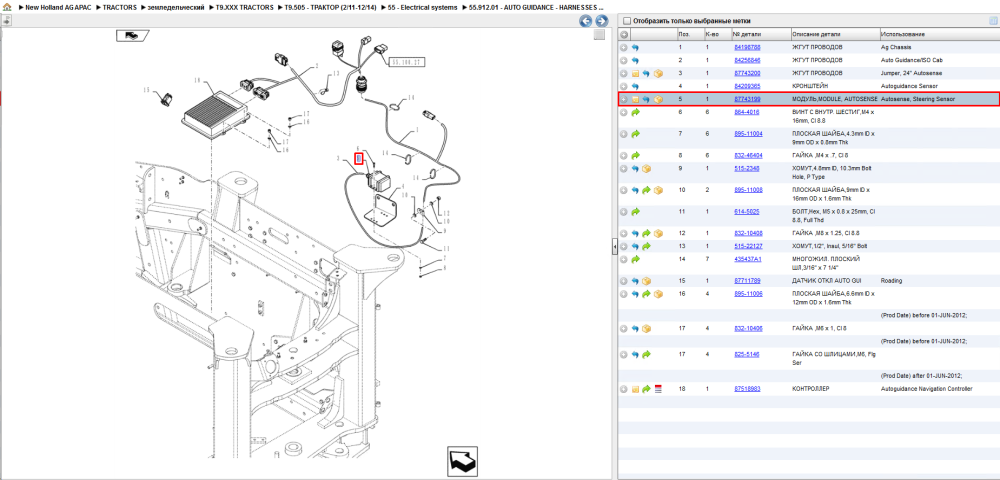This screenshot has width=1000, height=480.
Task: Click blue arrow icon for part 84198788
Action: tap(635, 48)
